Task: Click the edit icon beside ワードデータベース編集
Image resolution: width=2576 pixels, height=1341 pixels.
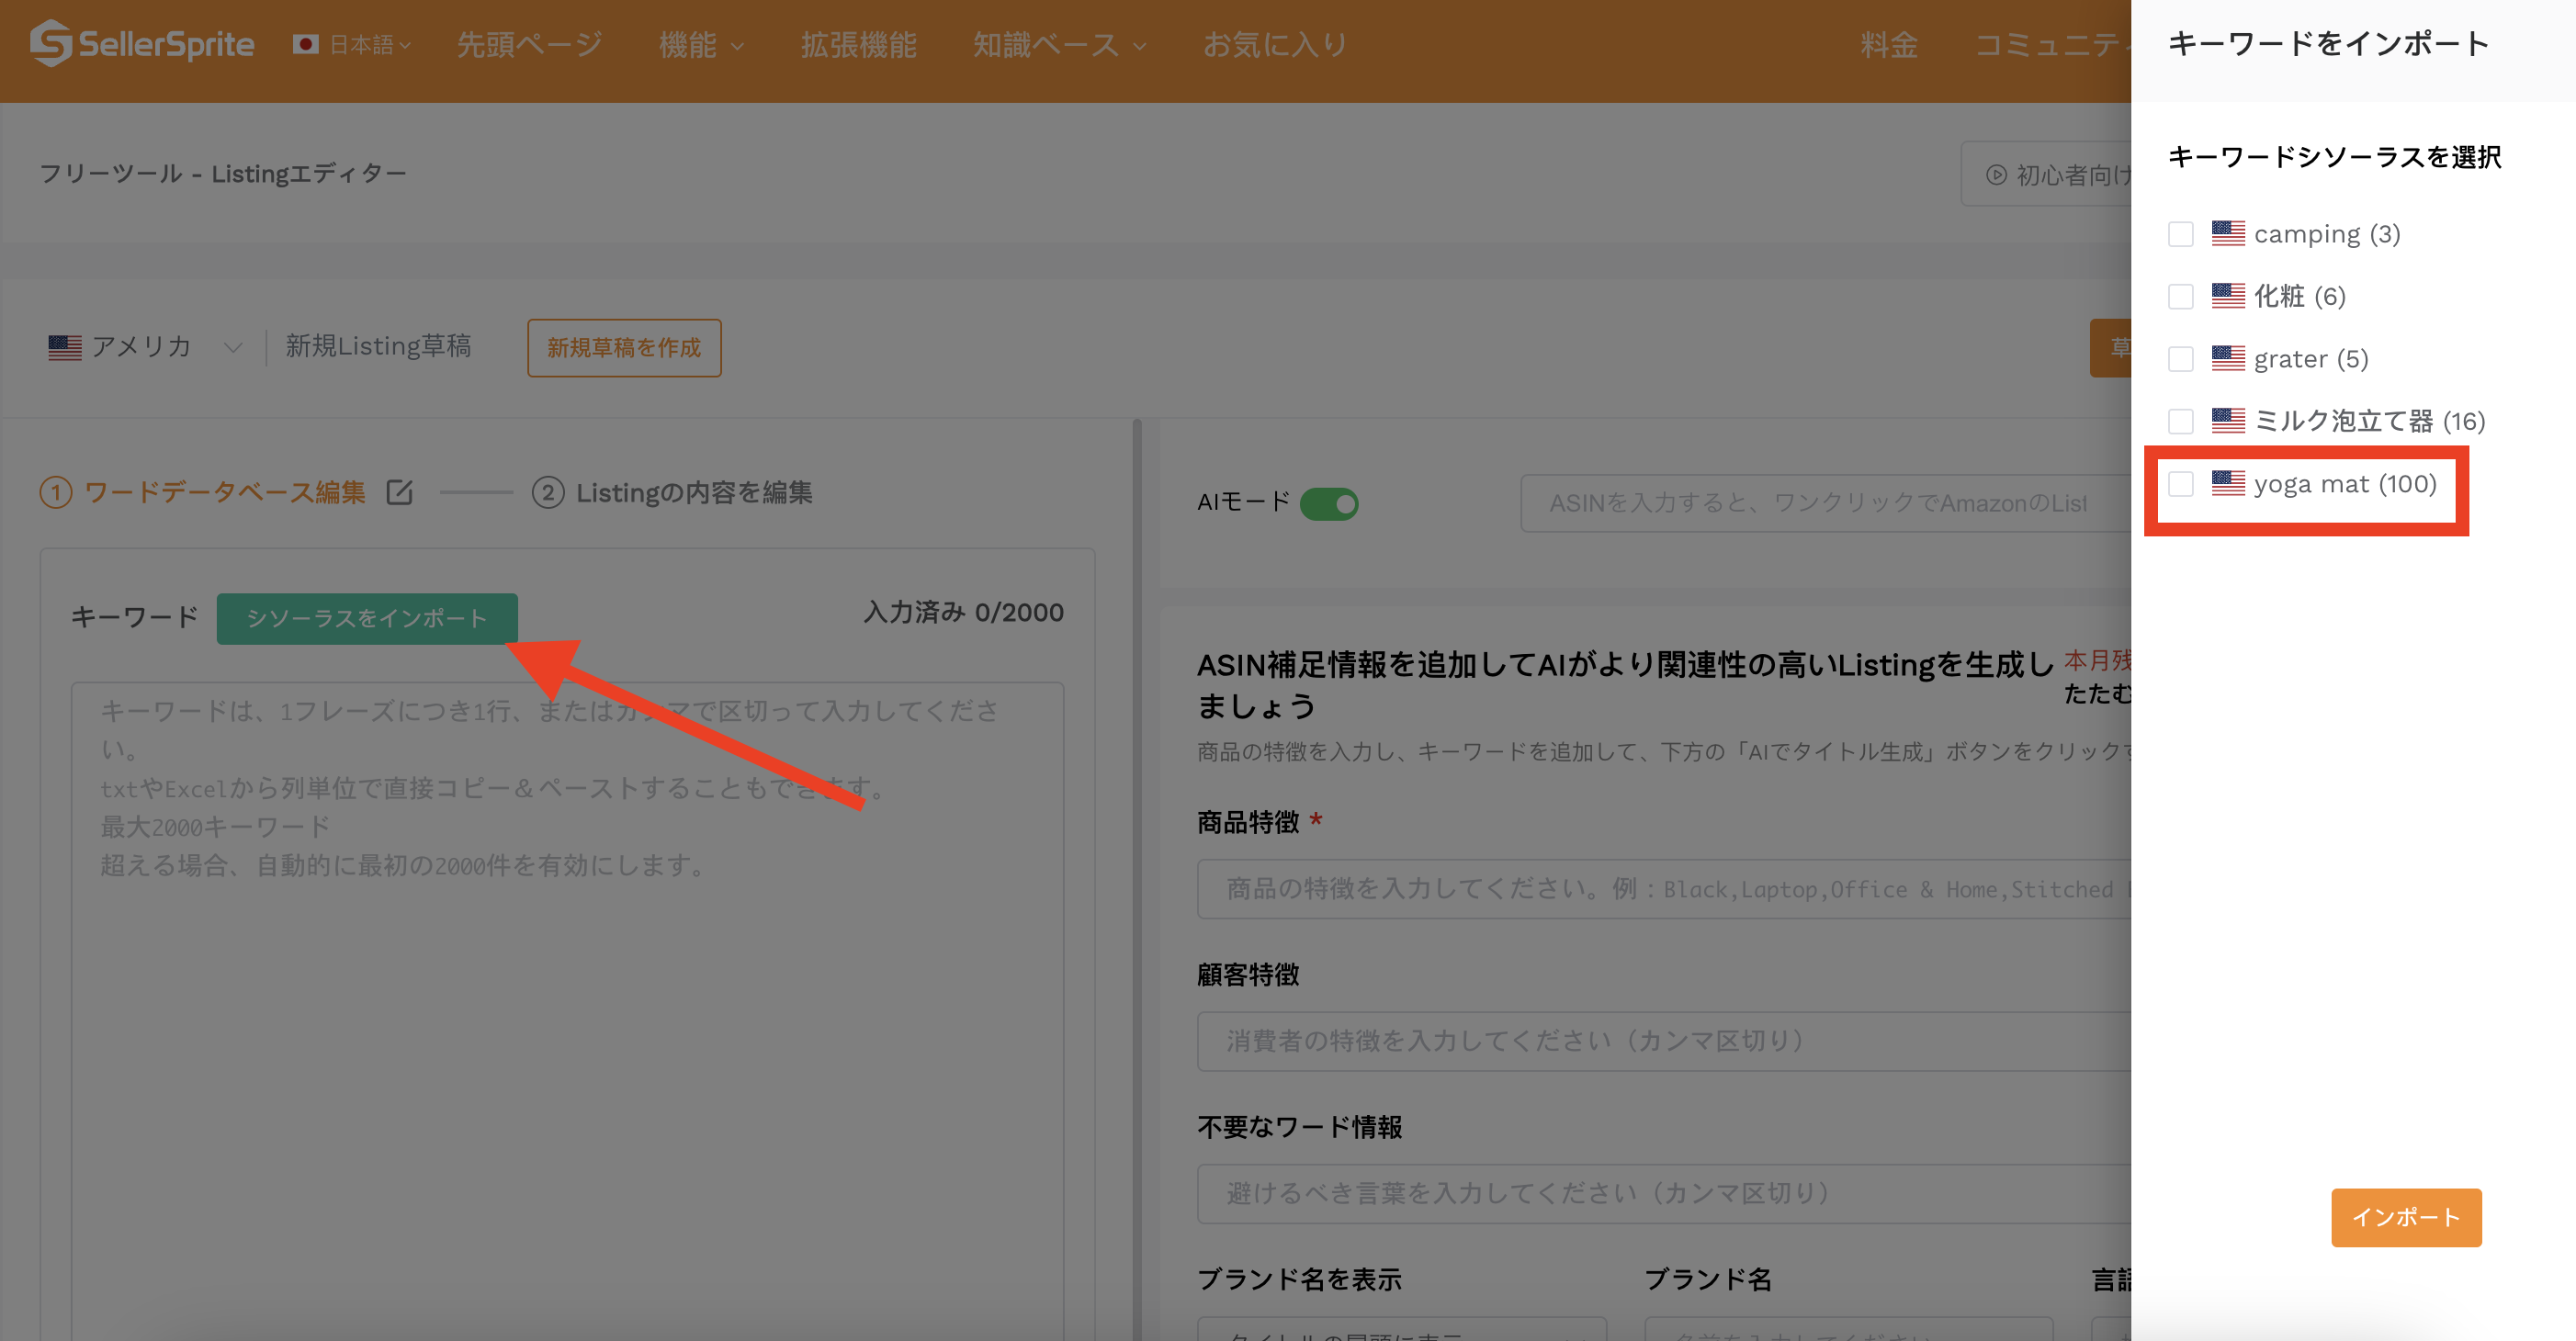Action: [x=399, y=492]
